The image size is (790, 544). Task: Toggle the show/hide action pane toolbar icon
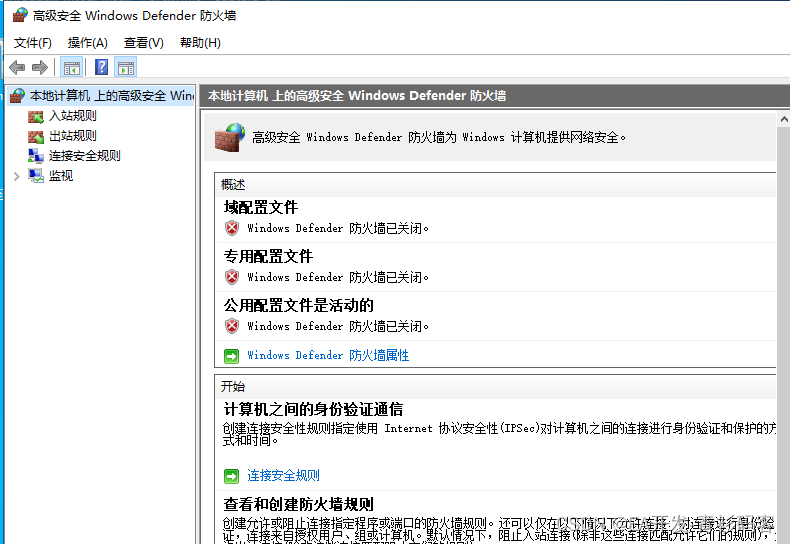pyautogui.click(x=125, y=67)
